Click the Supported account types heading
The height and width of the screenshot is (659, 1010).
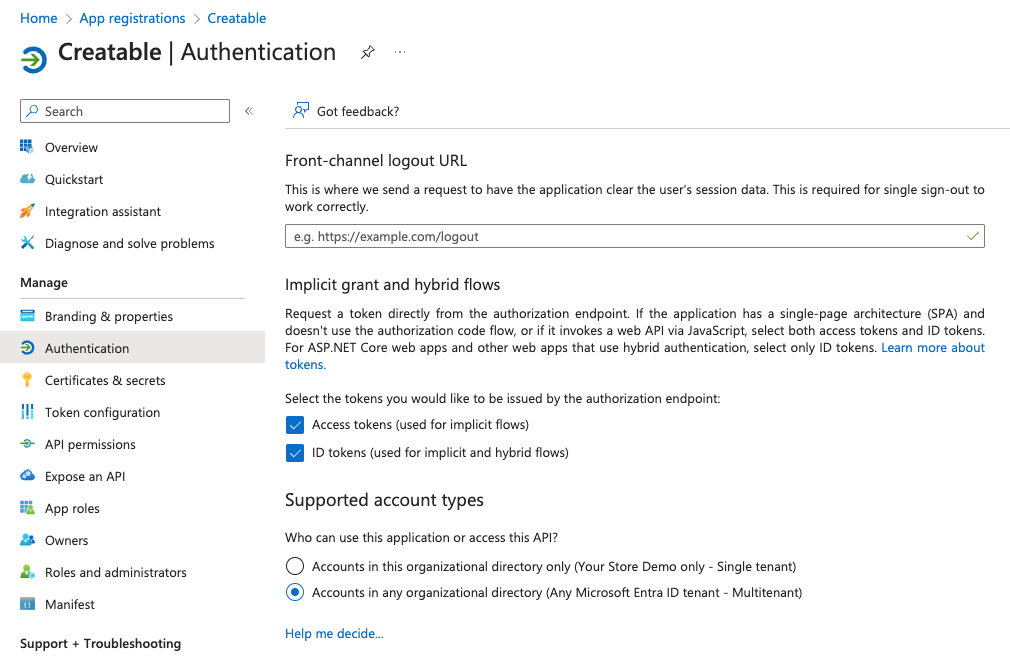coord(384,500)
